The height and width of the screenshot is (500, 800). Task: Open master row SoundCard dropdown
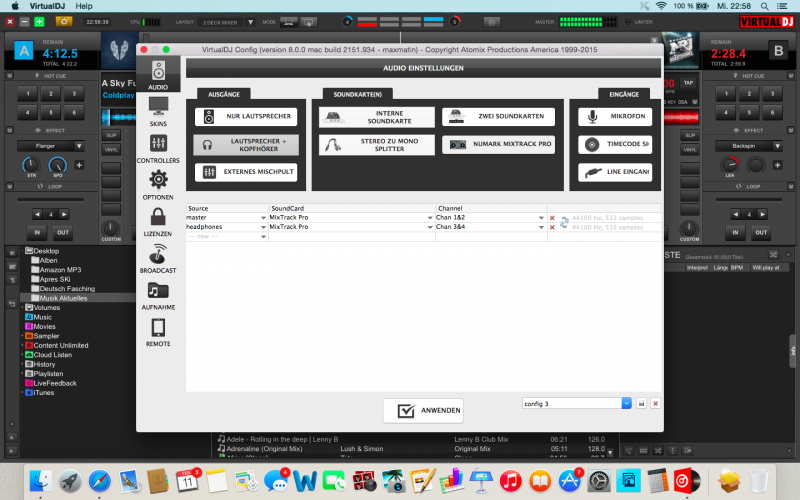point(430,218)
